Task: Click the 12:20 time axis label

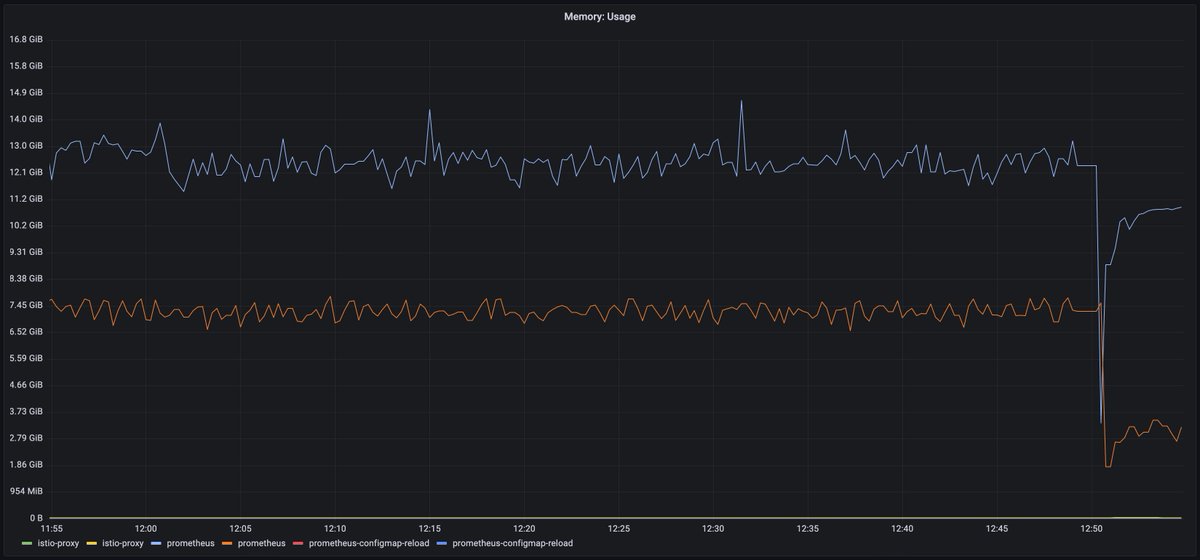Action: pyautogui.click(x=524, y=528)
